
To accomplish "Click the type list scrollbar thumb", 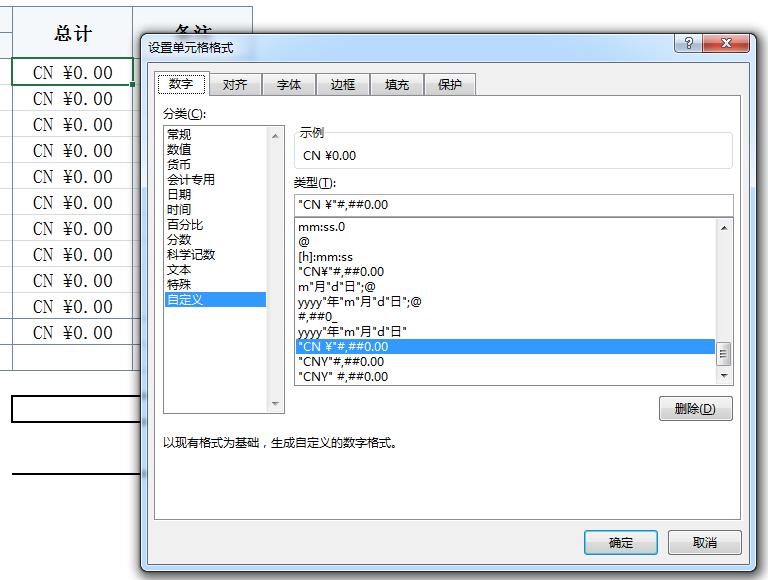I will pyautogui.click(x=724, y=354).
